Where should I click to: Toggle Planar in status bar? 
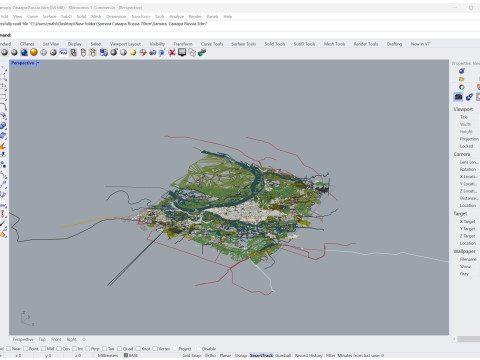tap(225, 355)
